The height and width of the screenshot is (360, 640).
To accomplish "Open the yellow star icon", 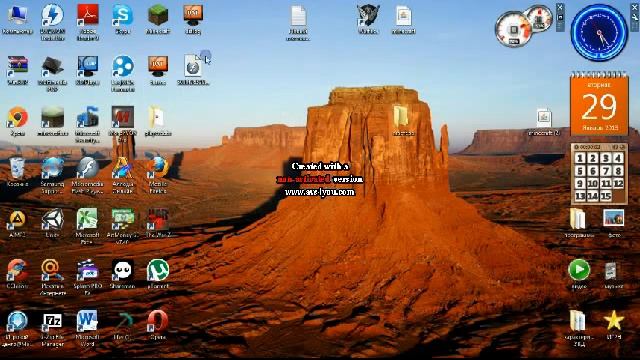I will coord(614,321).
